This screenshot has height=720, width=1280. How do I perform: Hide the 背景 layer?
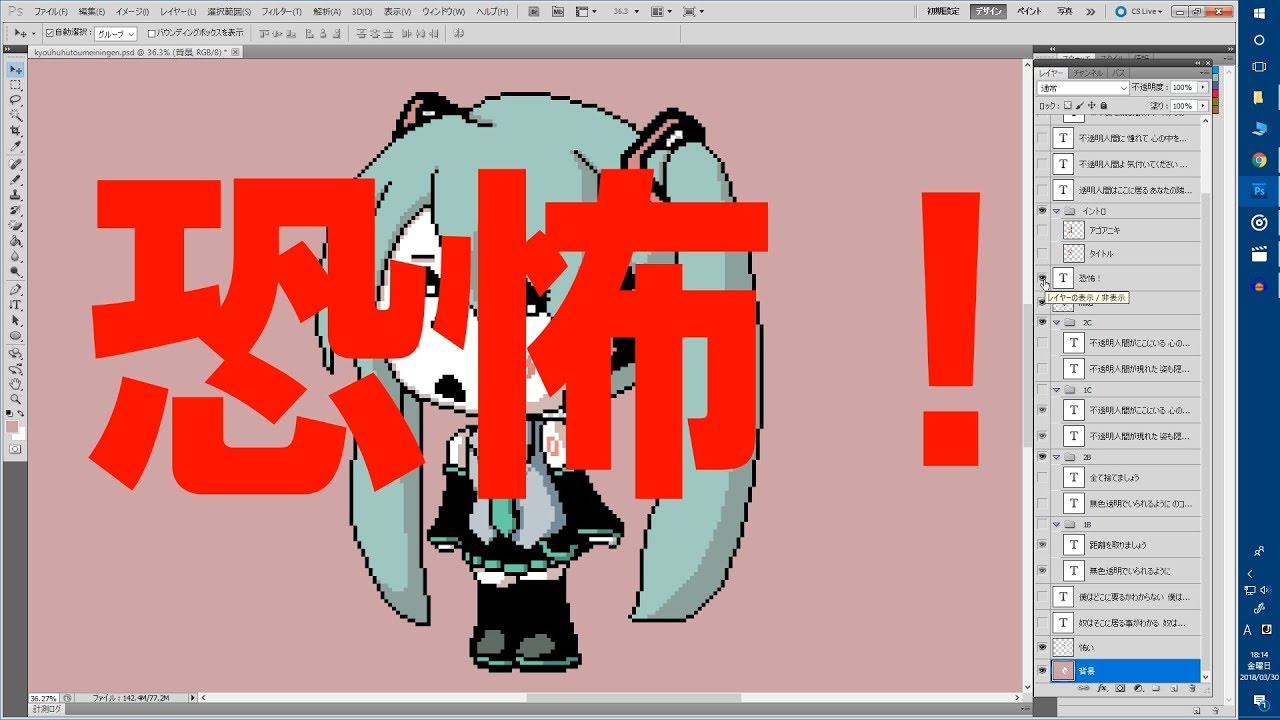tap(1043, 671)
